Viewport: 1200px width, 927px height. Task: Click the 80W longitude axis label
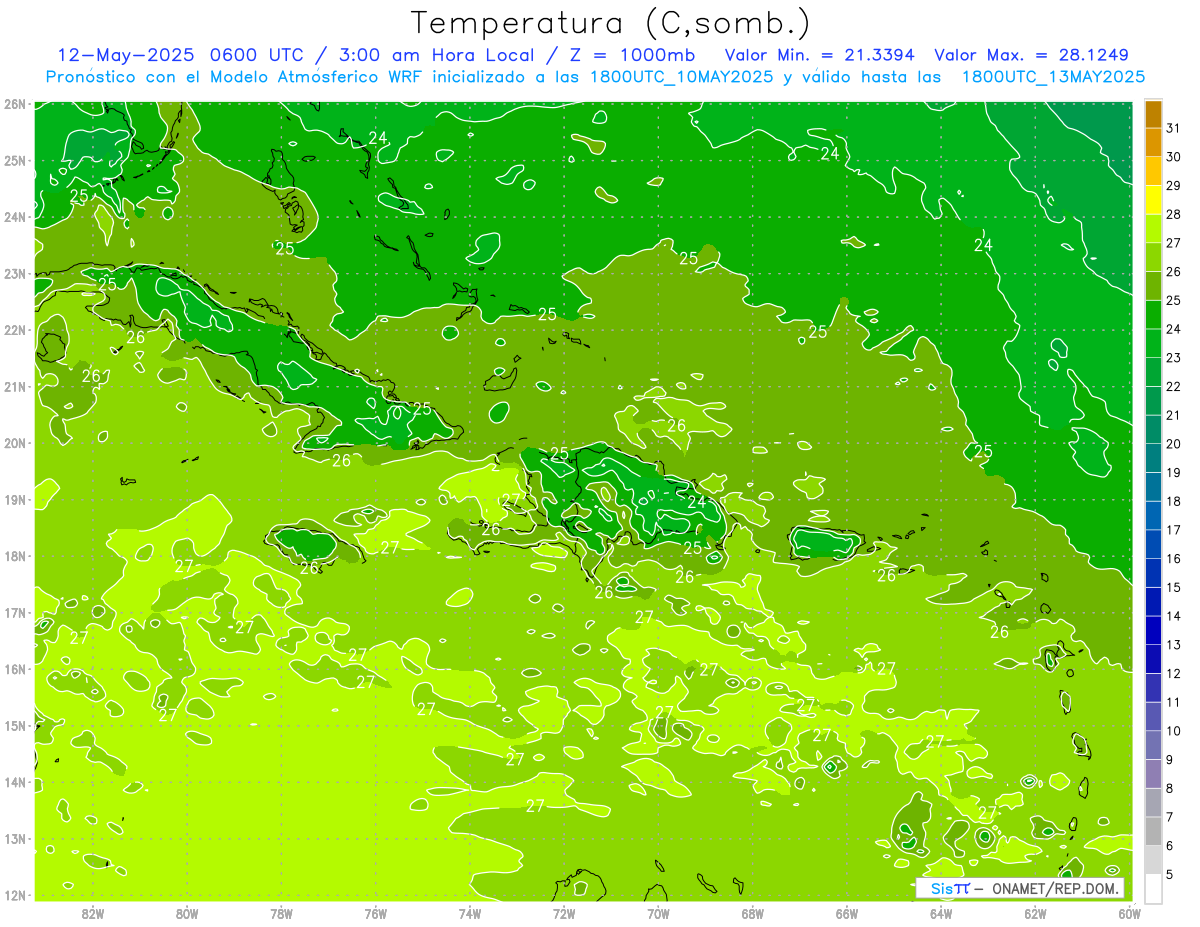[187, 912]
